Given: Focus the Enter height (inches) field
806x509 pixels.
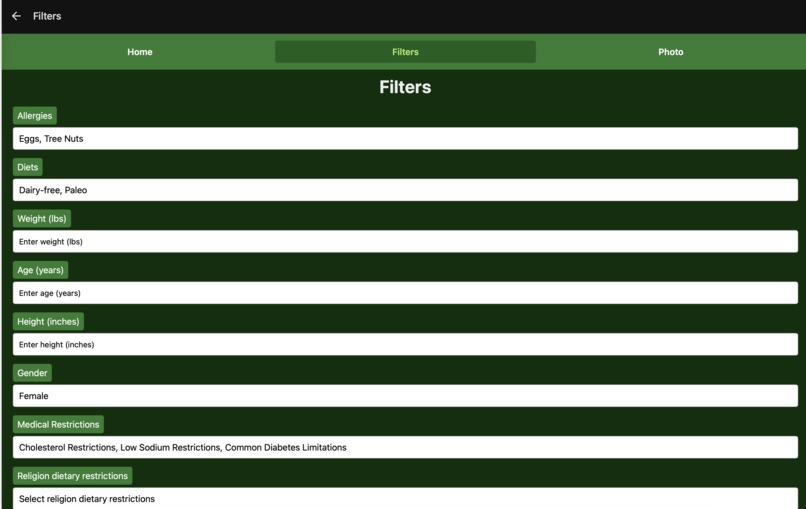Looking at the screenshot, I should pyautogui.click(x=405, y=344).
